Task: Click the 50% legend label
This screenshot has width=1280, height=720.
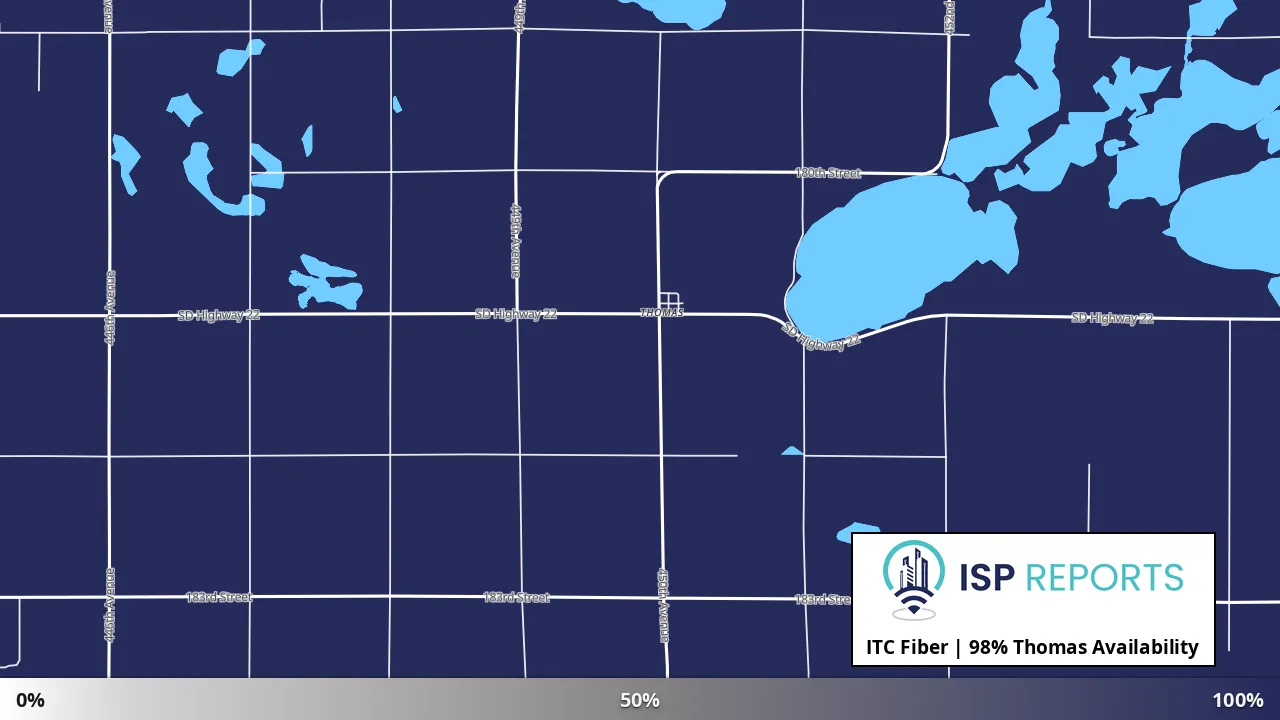Action: point(640,700)
